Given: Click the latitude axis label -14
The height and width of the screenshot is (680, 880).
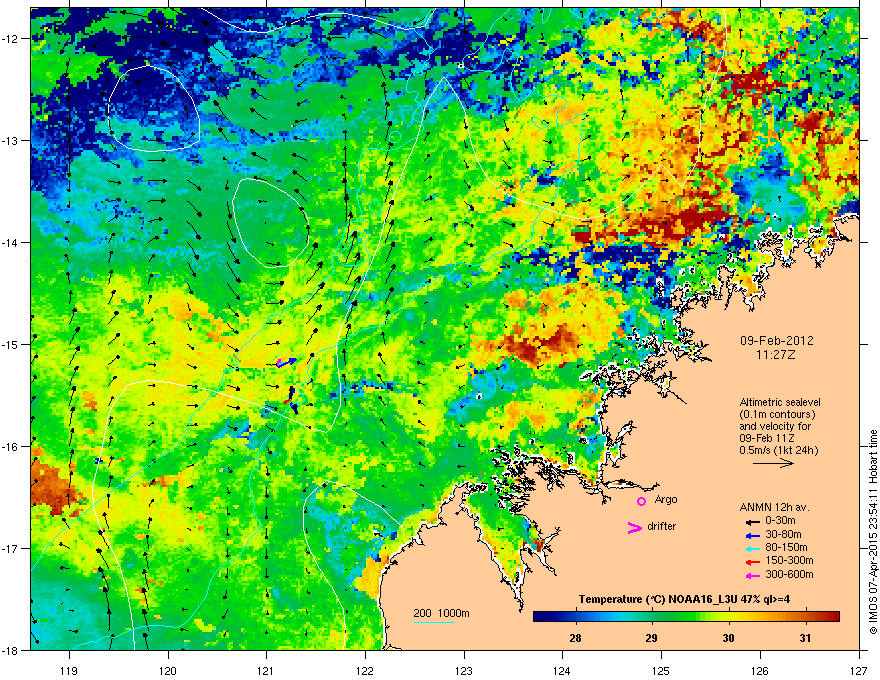Looking at the screenshot, I should pyautogui.click(x=10, y=242).
